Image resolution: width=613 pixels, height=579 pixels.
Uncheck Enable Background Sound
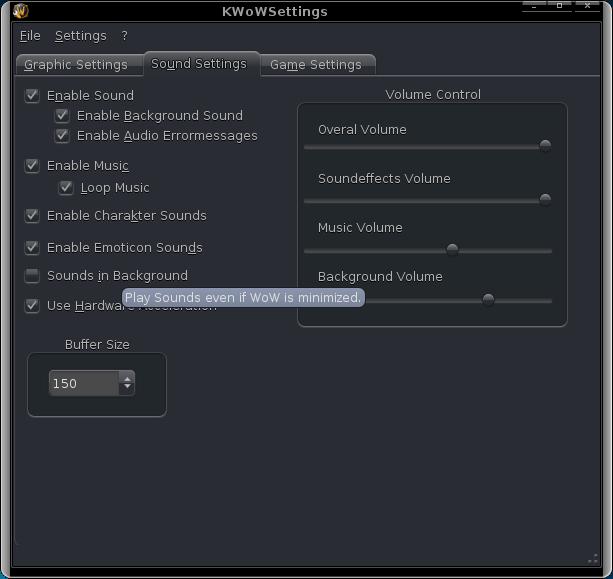point(62,116)
